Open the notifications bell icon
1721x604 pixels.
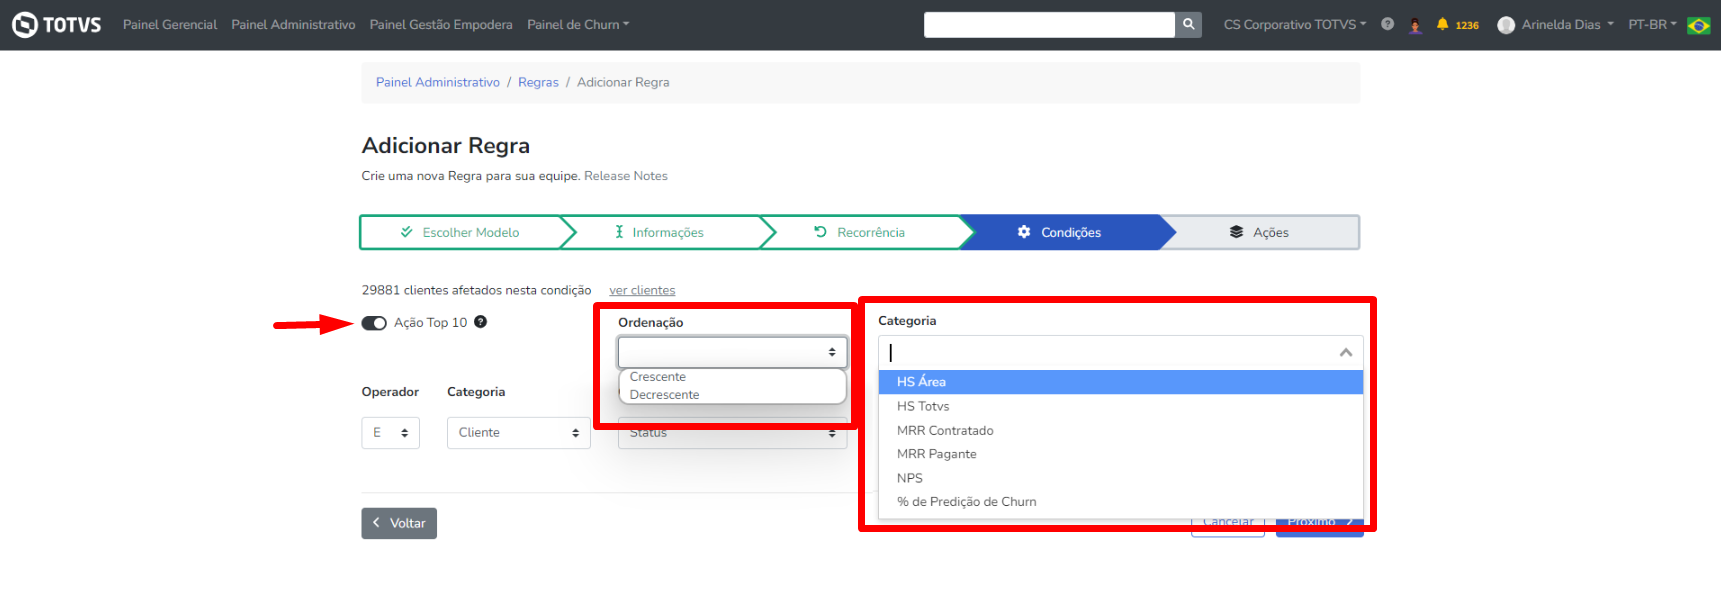tap(1442, 24)
